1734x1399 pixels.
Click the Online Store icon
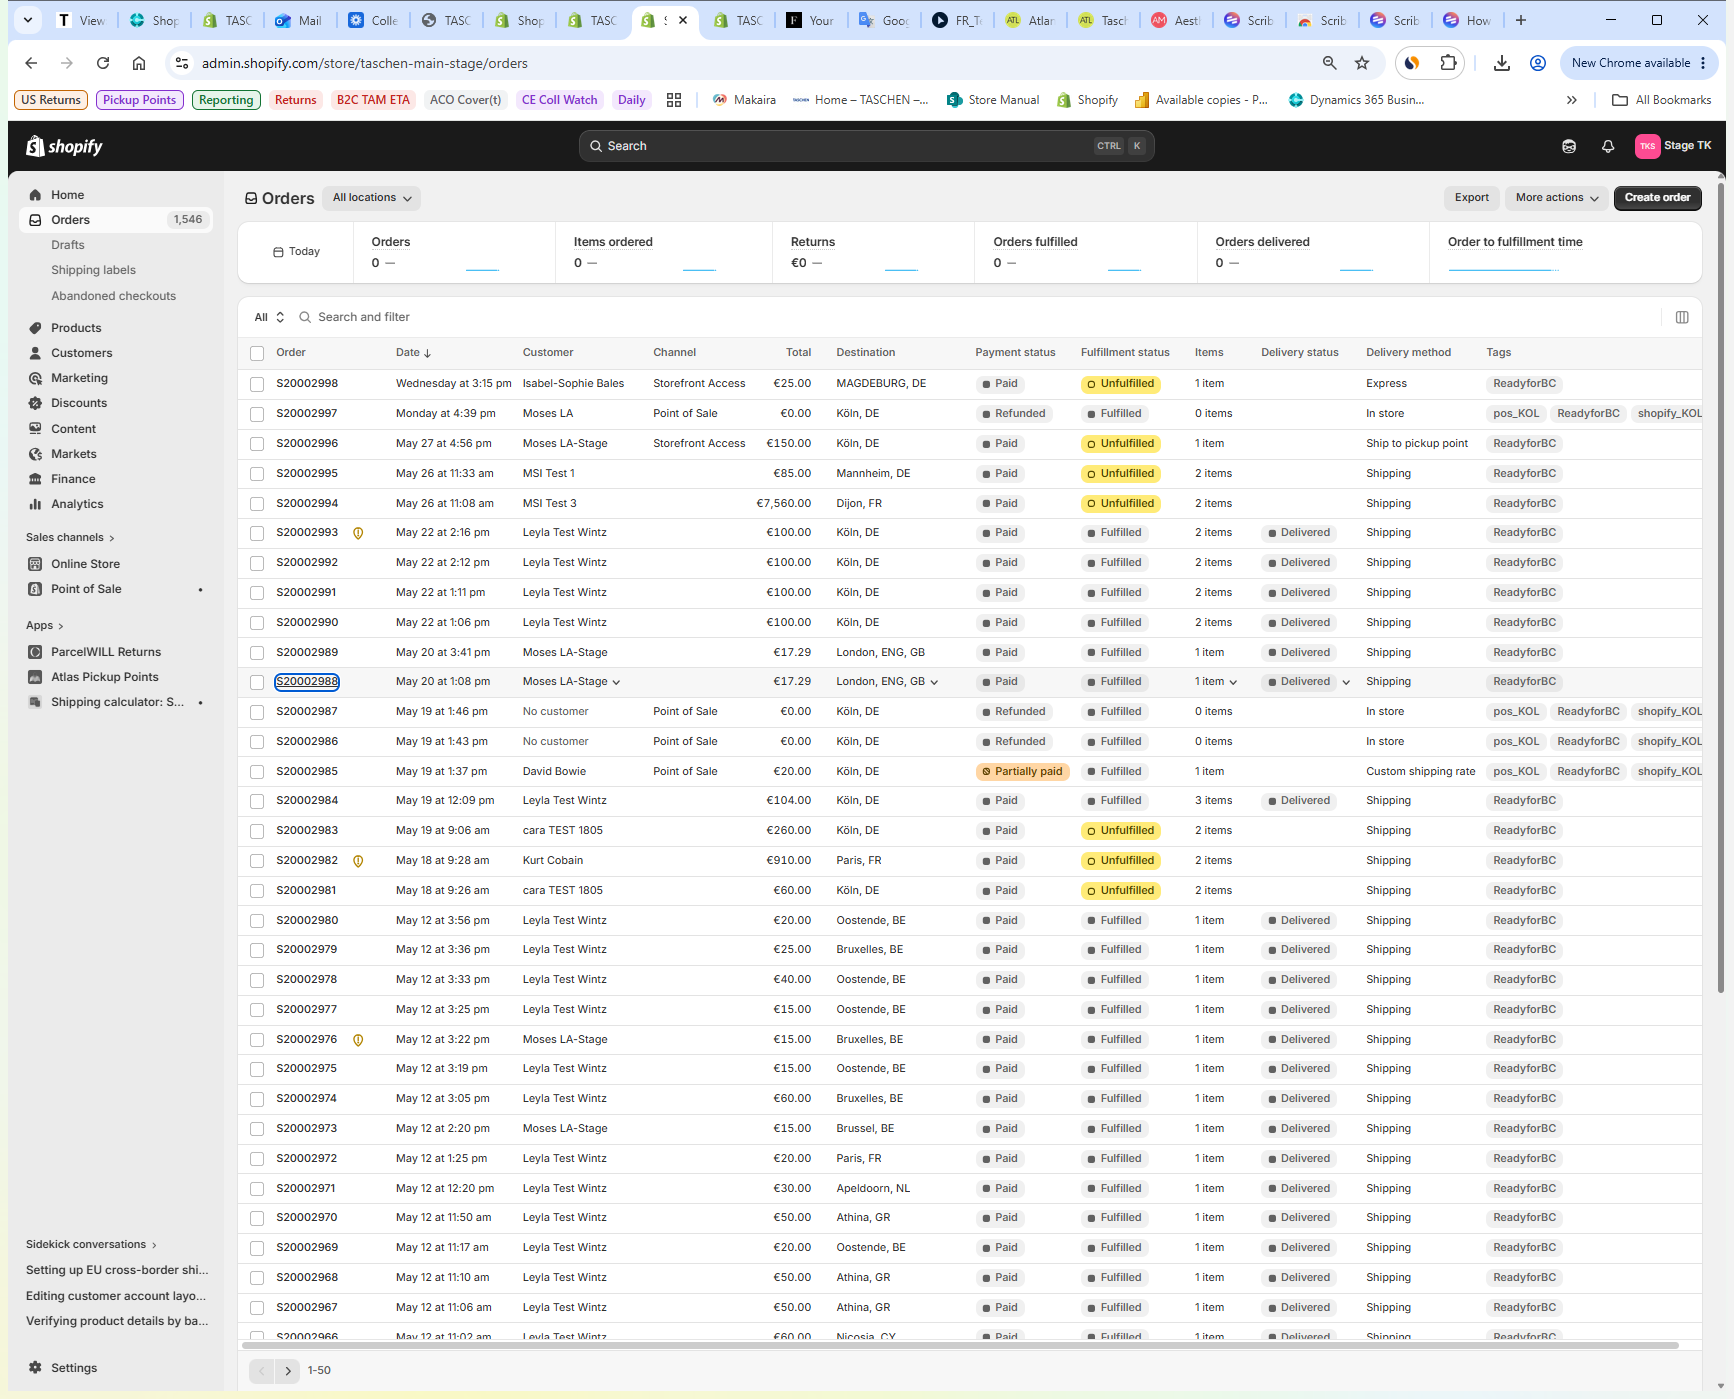tap(36, 564)
